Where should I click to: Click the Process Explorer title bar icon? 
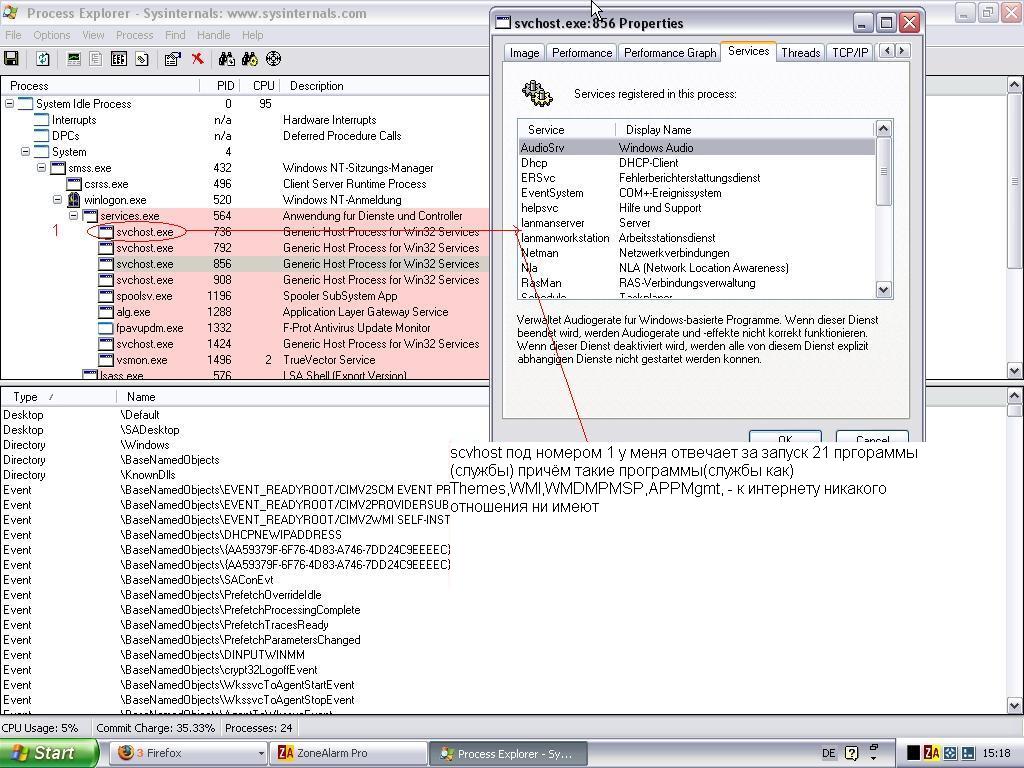[x=10, y=12]
